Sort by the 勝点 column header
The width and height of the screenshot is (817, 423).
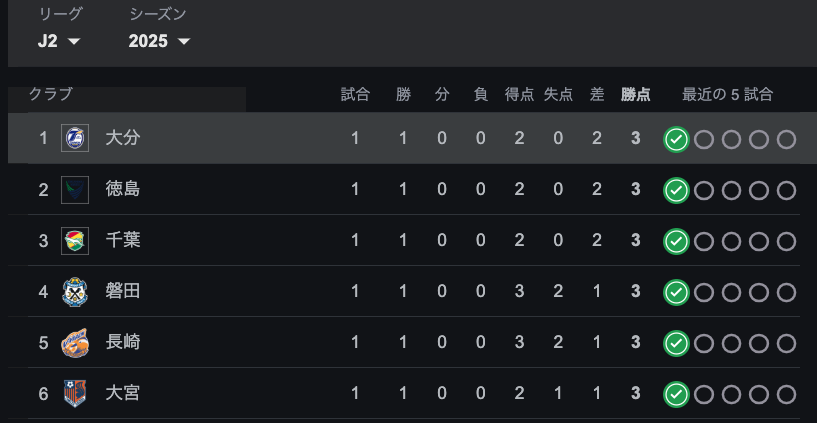click(x=635, y=95)
